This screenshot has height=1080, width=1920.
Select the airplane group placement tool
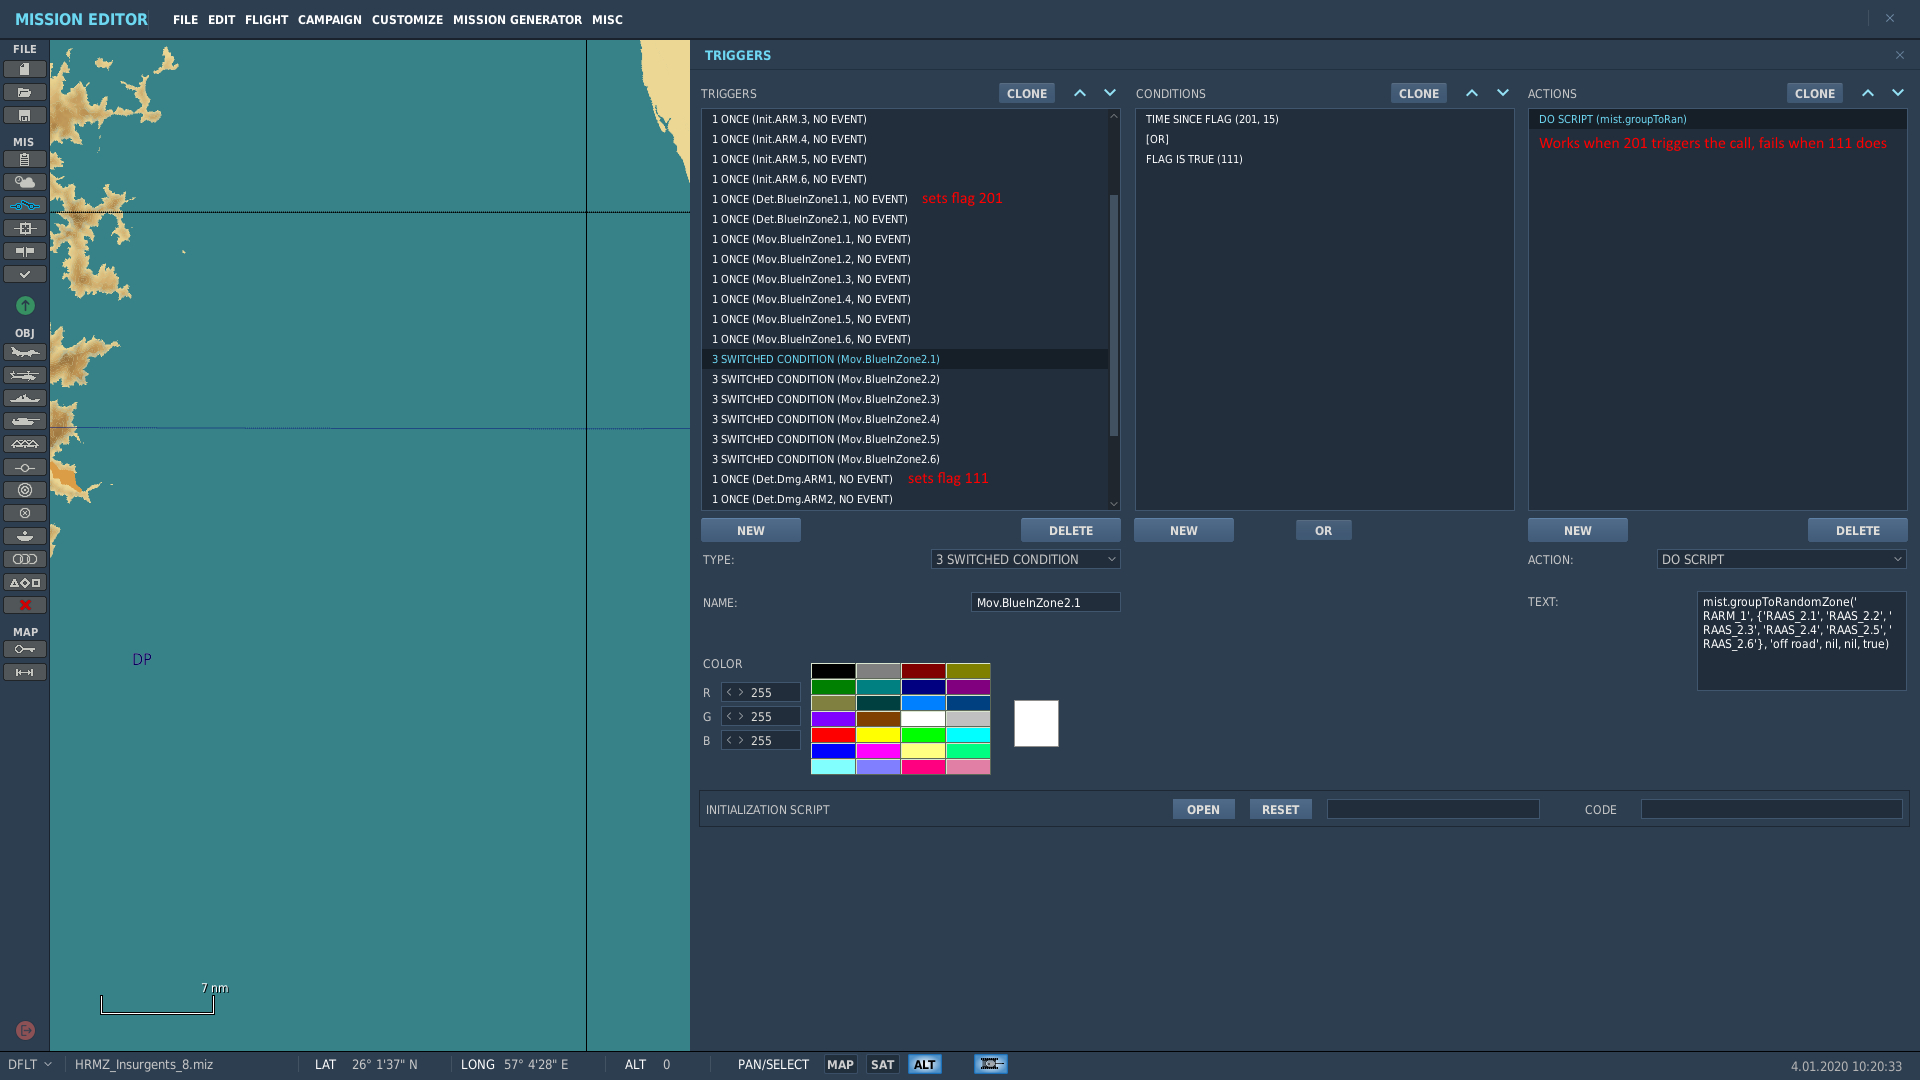tap(25, 352)
